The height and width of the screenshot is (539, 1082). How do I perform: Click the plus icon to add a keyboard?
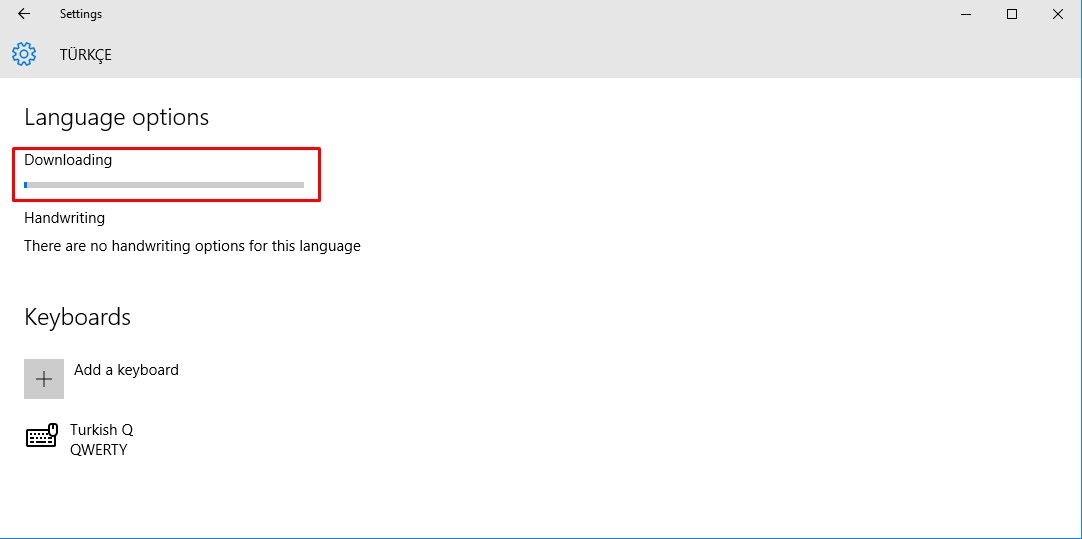44,379
